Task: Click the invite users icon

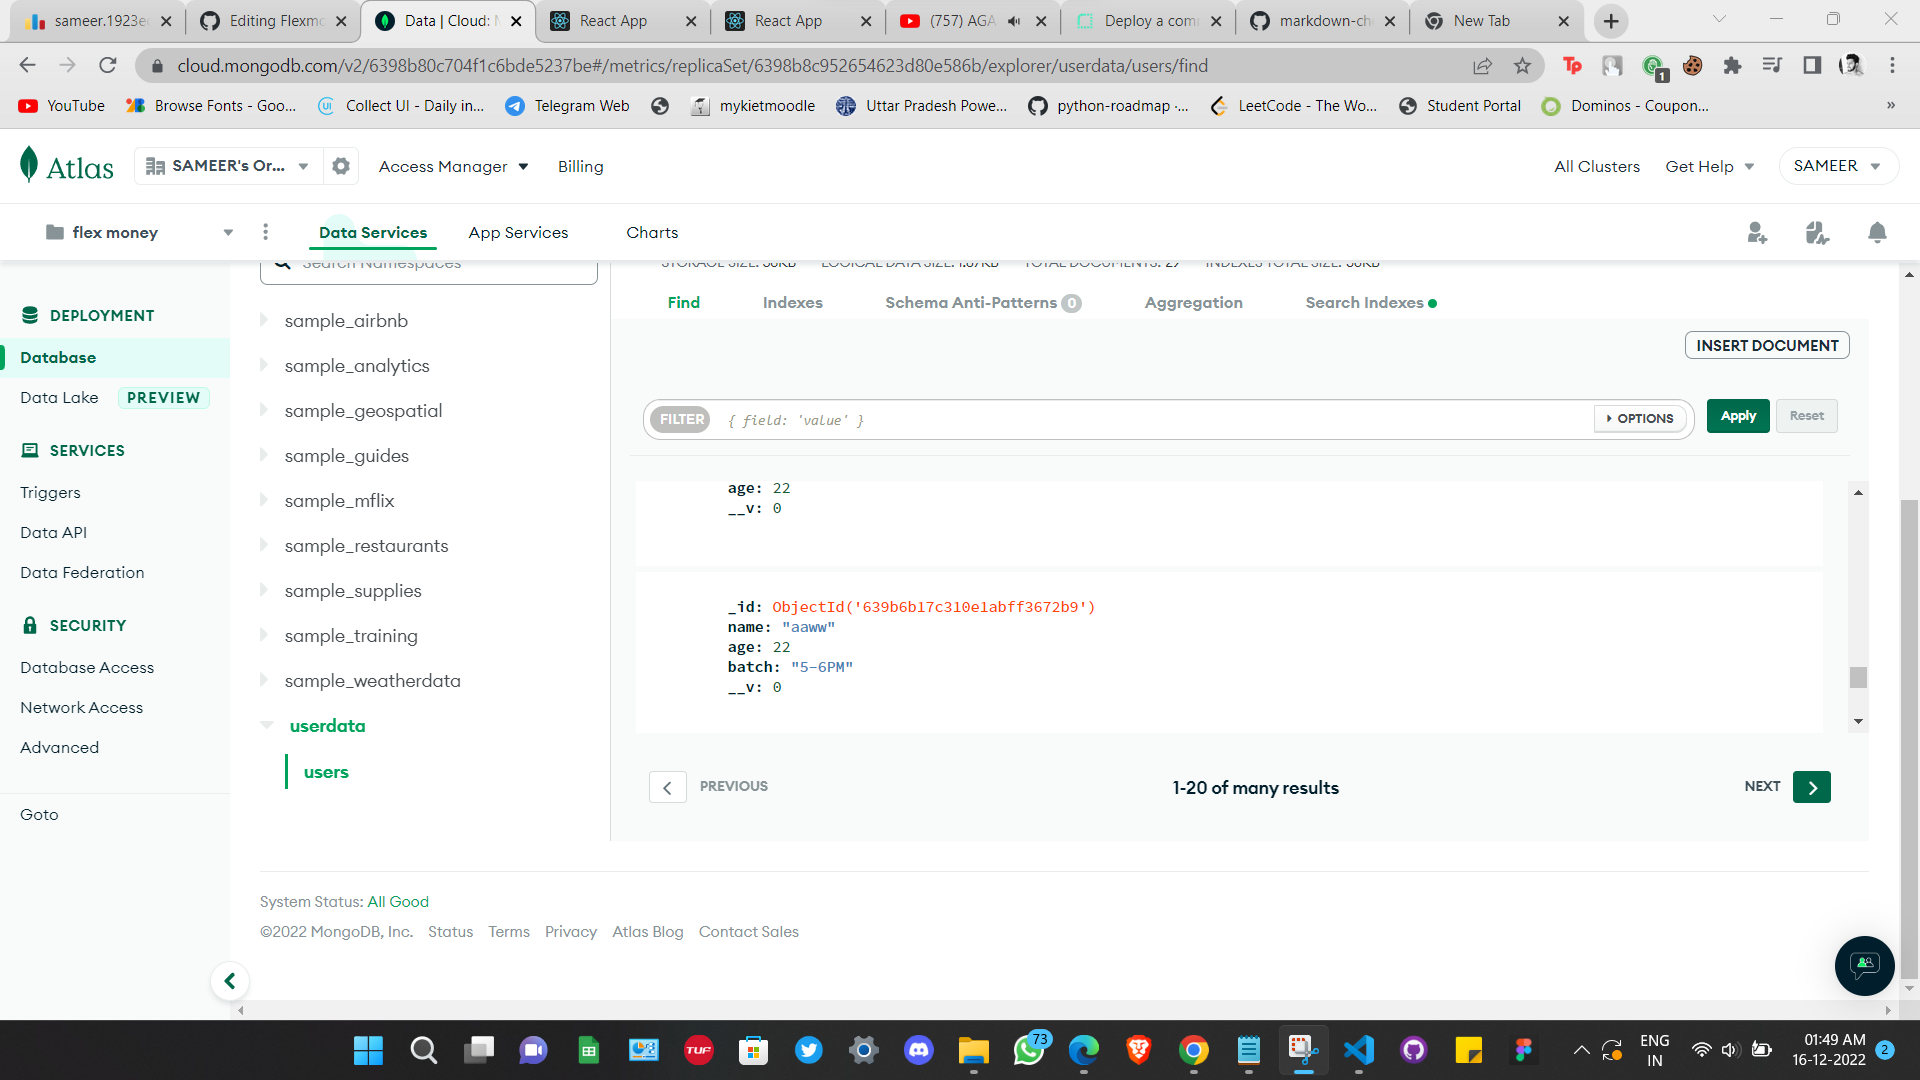Action: [1757, 232]
